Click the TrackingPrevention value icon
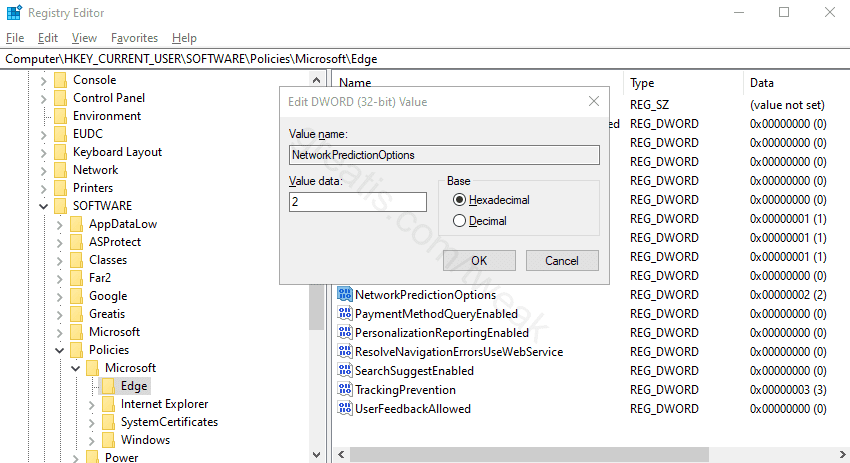Image resolution: width=850 pixels, height=463 pixels. tap(345, 390)
